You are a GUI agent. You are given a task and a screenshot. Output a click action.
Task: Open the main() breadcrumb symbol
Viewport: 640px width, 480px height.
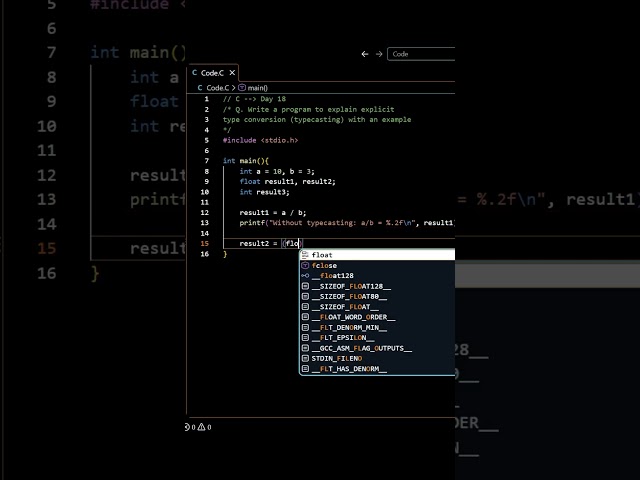click(x=257, y=88)
